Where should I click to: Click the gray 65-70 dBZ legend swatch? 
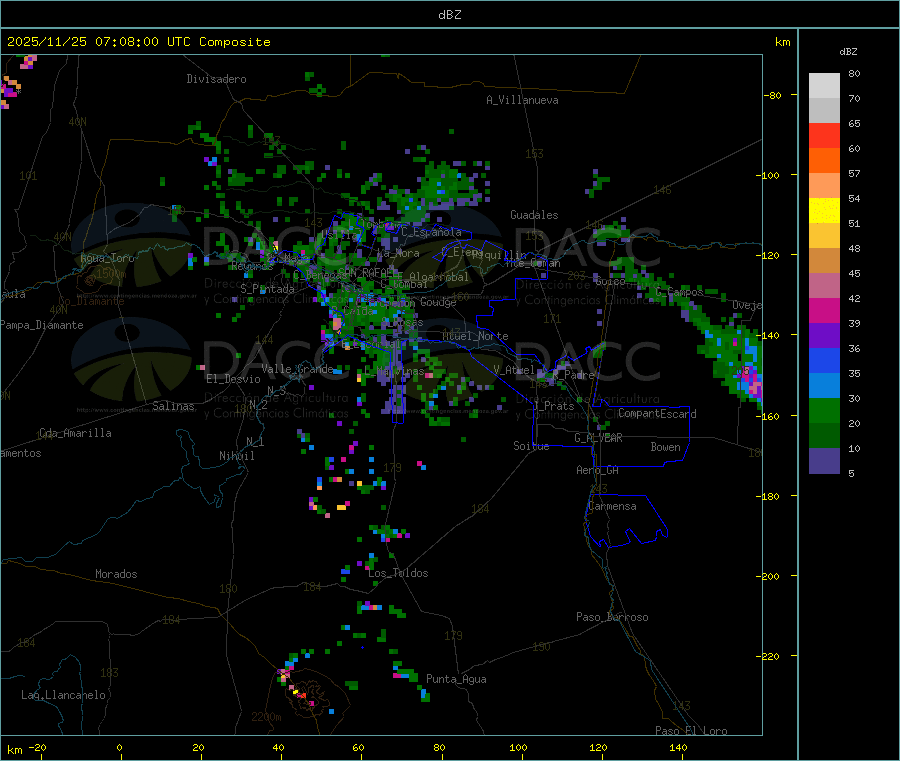[824, 111]
